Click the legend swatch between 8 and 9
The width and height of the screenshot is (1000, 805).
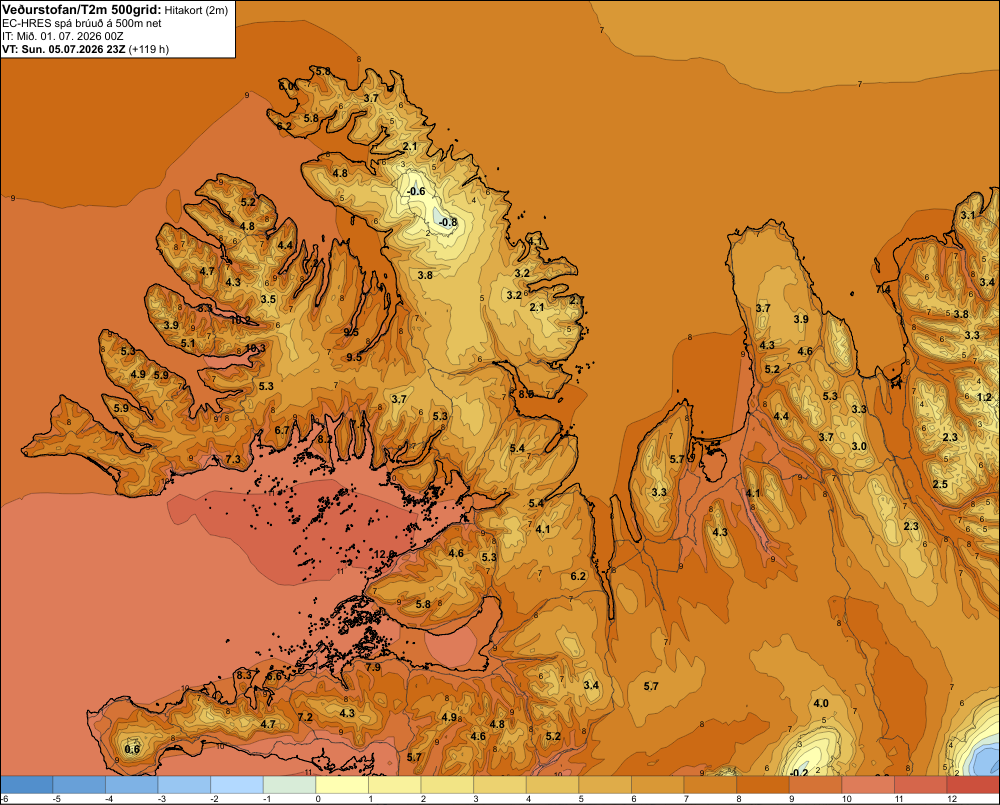(763, 784)
